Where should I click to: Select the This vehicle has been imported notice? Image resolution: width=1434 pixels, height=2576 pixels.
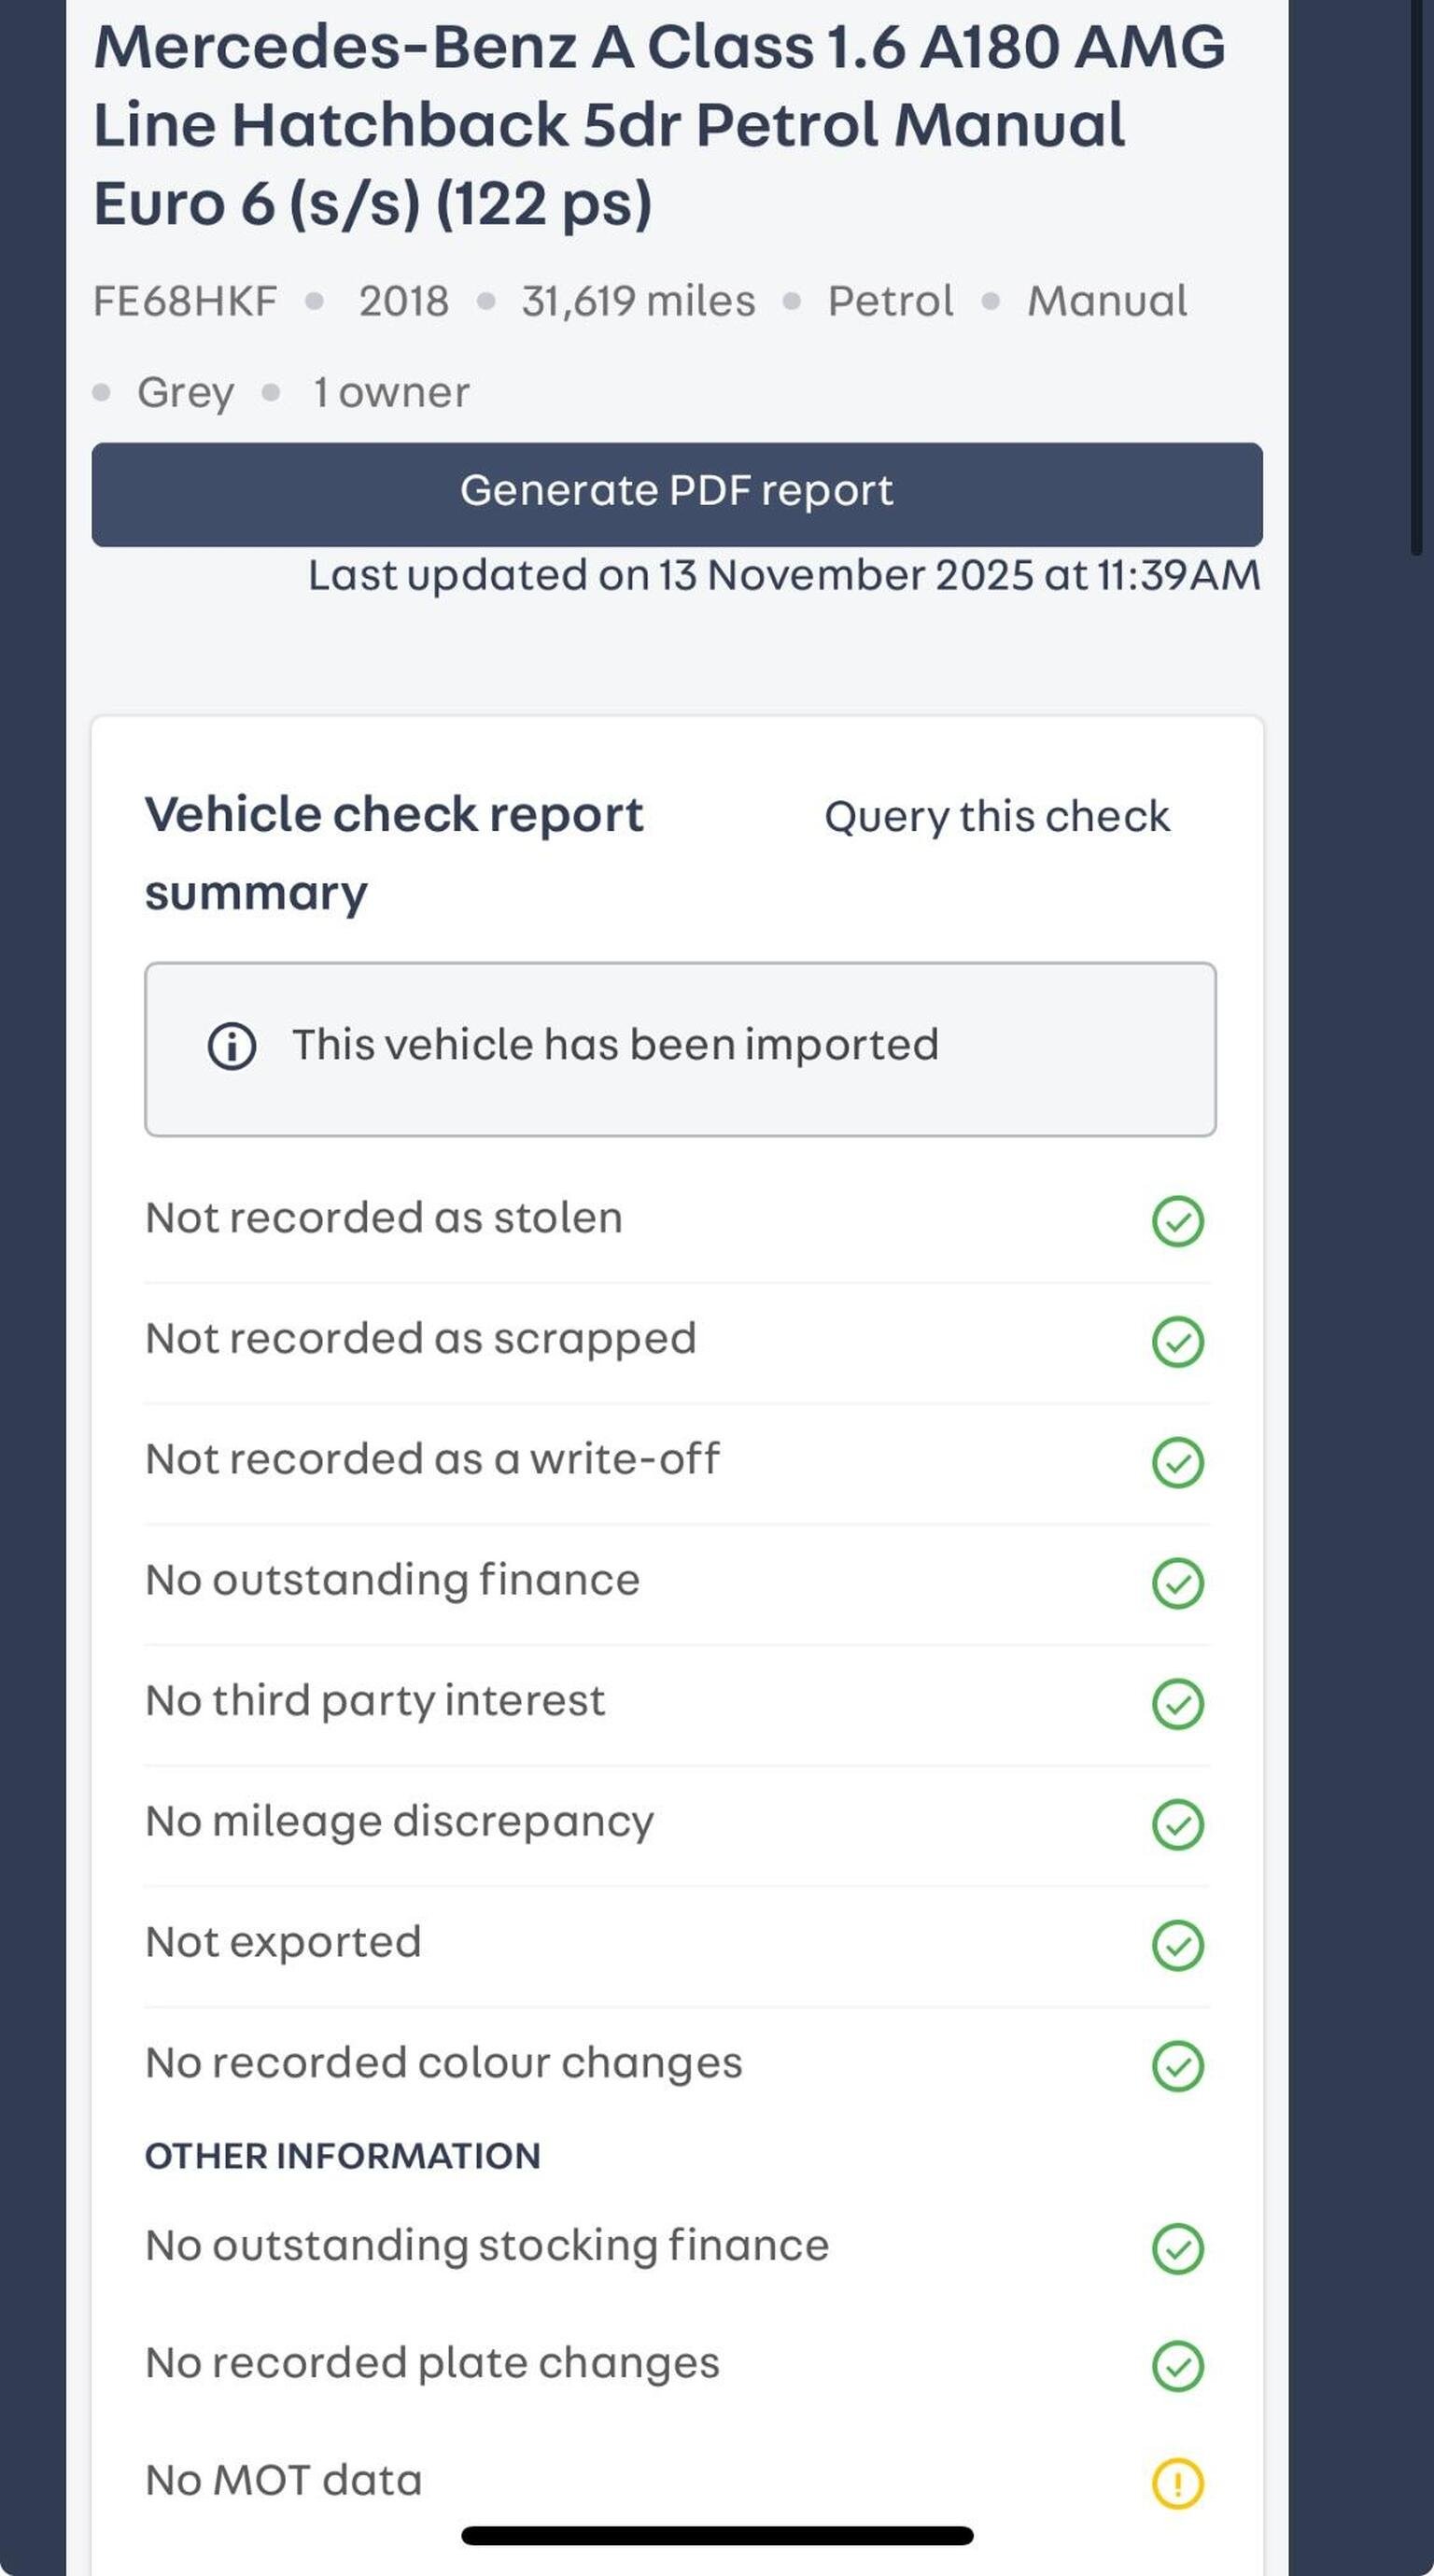pos(680,1048)
